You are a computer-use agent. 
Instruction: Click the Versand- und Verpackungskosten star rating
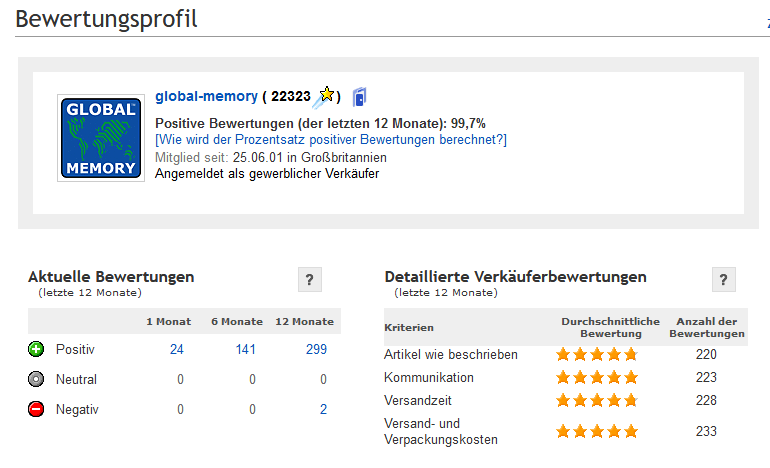click(x=597, y=431)
